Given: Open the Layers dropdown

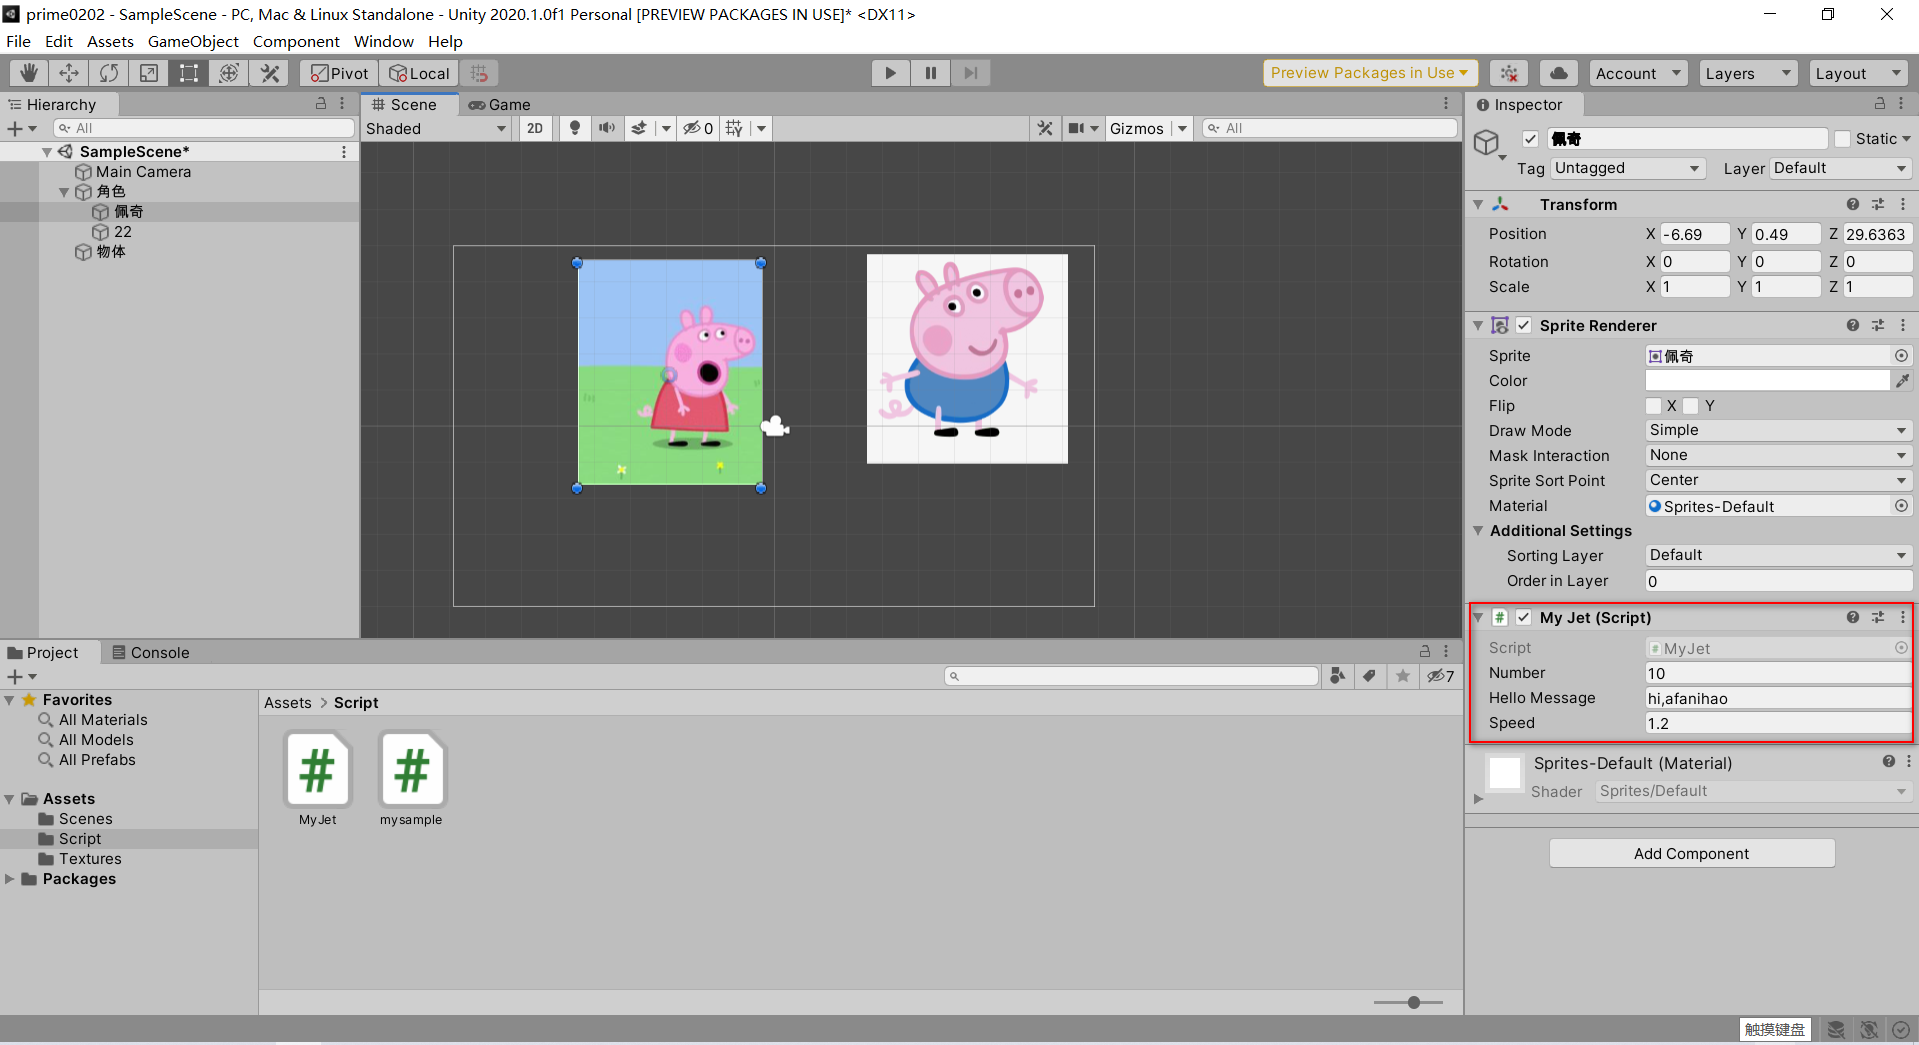Looking at the screenshot, I should pyautogui.click(x=1747, y=73).
